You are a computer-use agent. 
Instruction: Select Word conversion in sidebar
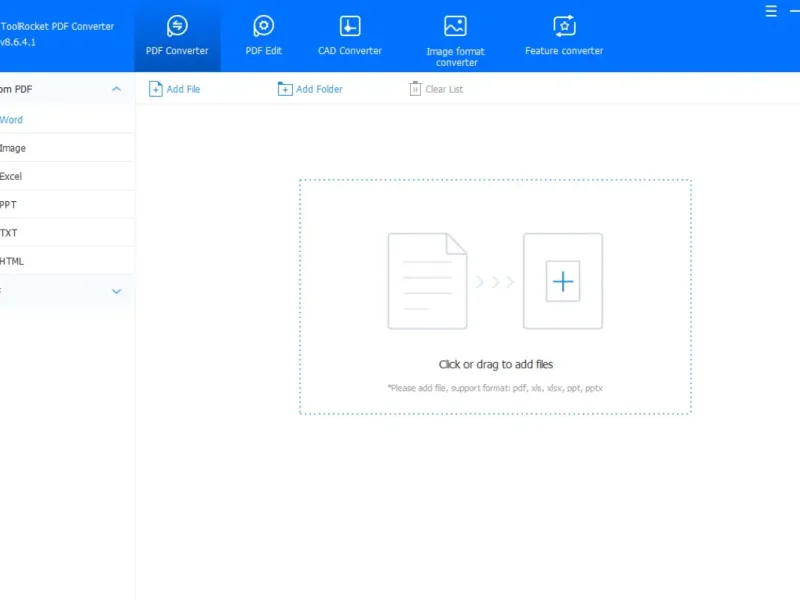[x=67, y=119]
